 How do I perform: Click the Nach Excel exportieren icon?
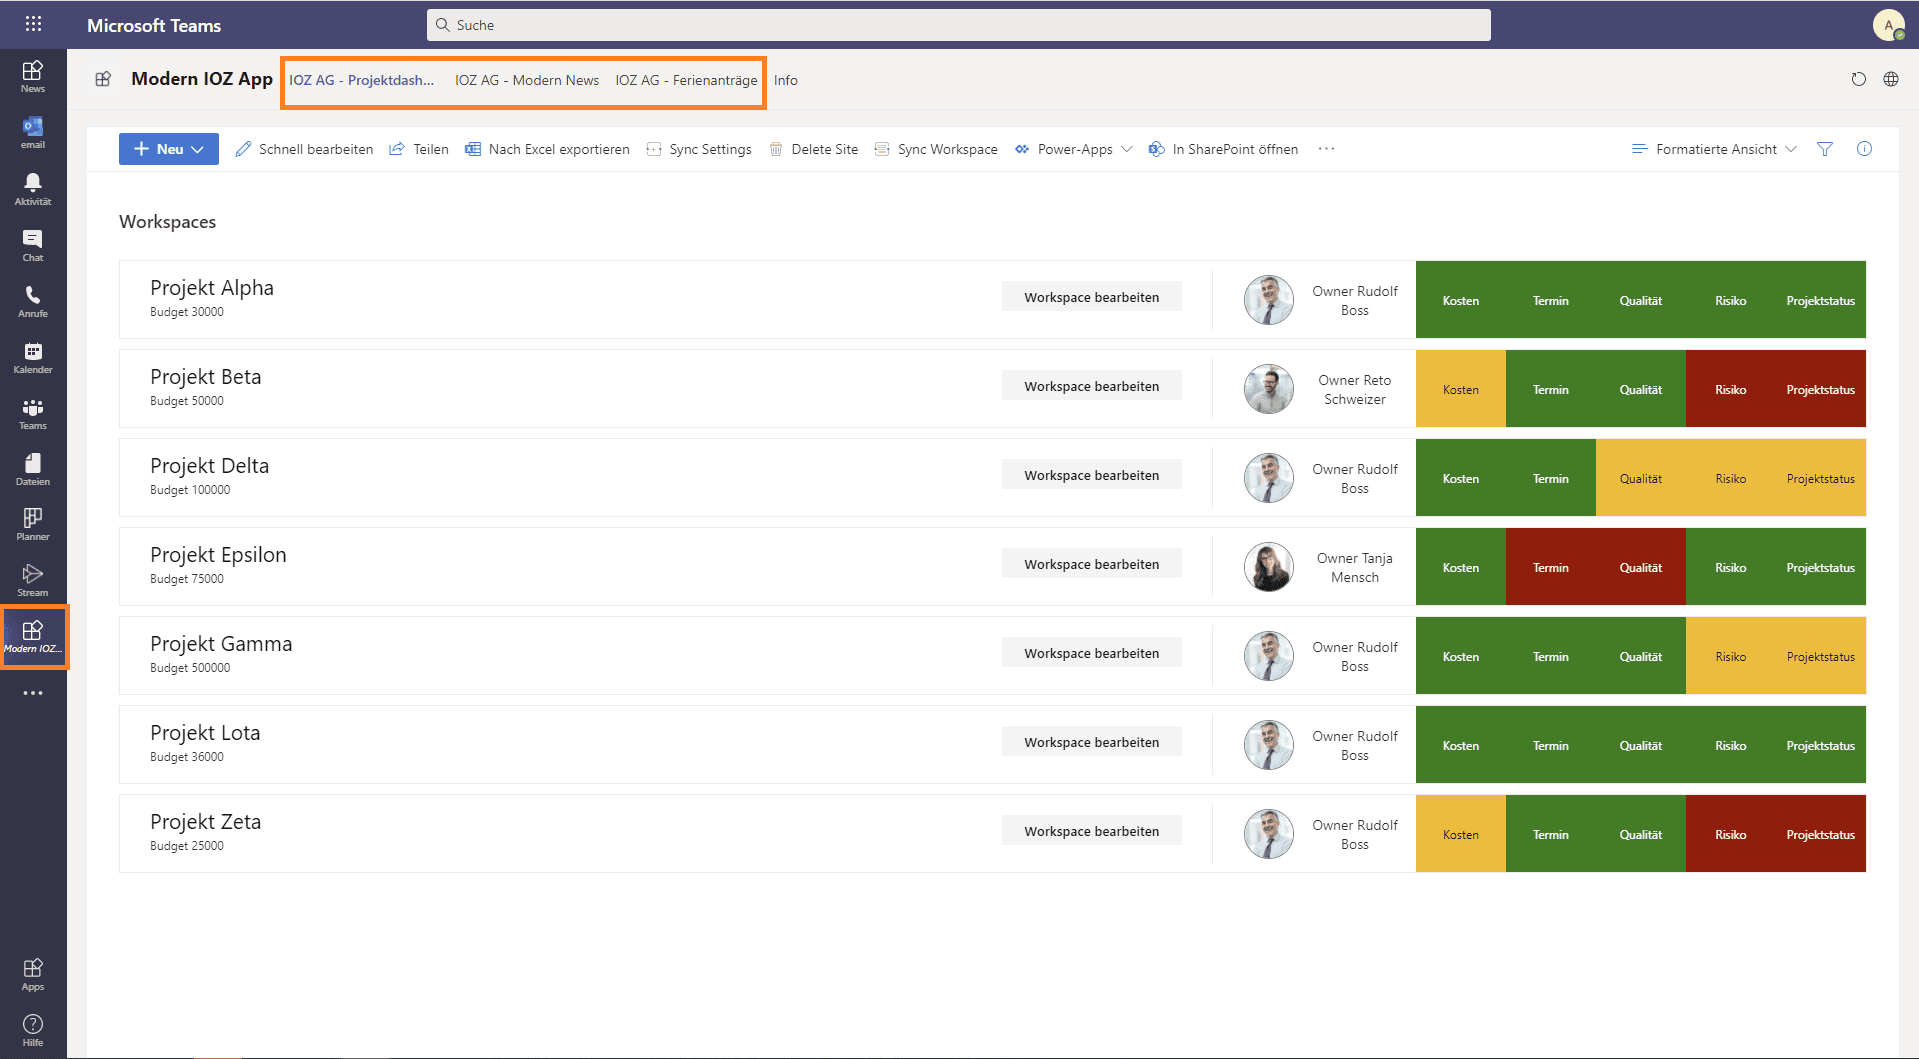472,148
